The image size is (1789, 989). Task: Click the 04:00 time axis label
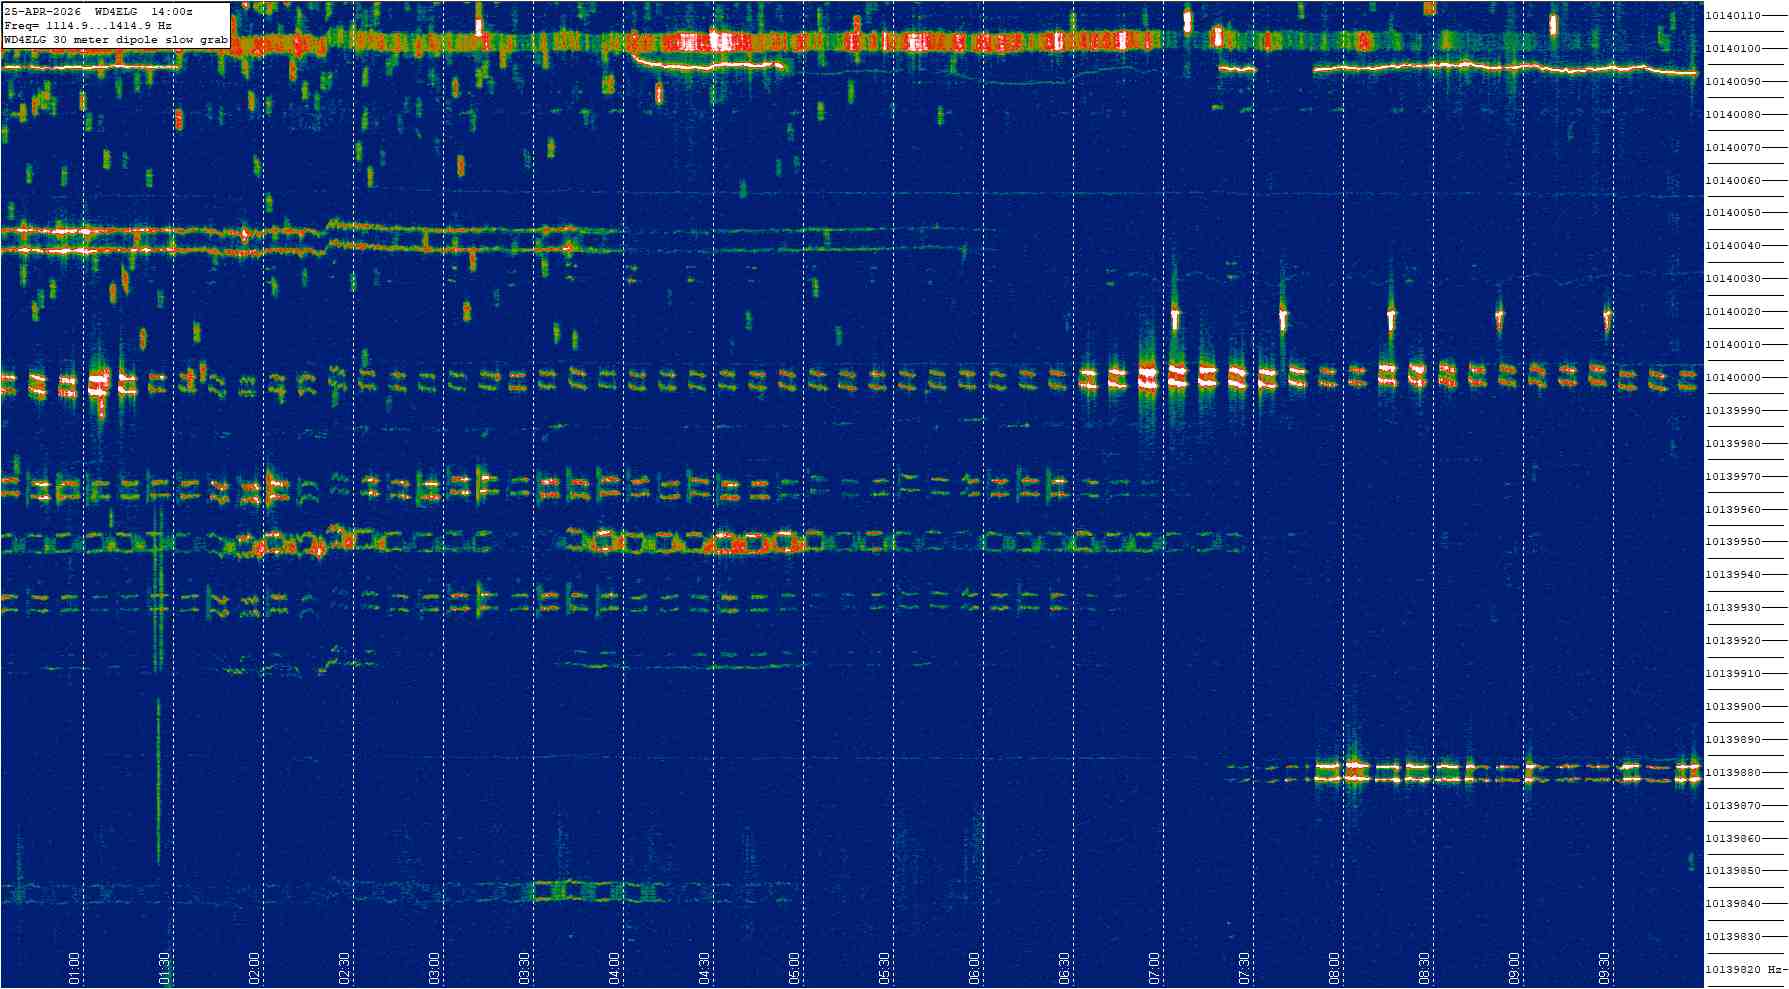(x=615, y=968)
